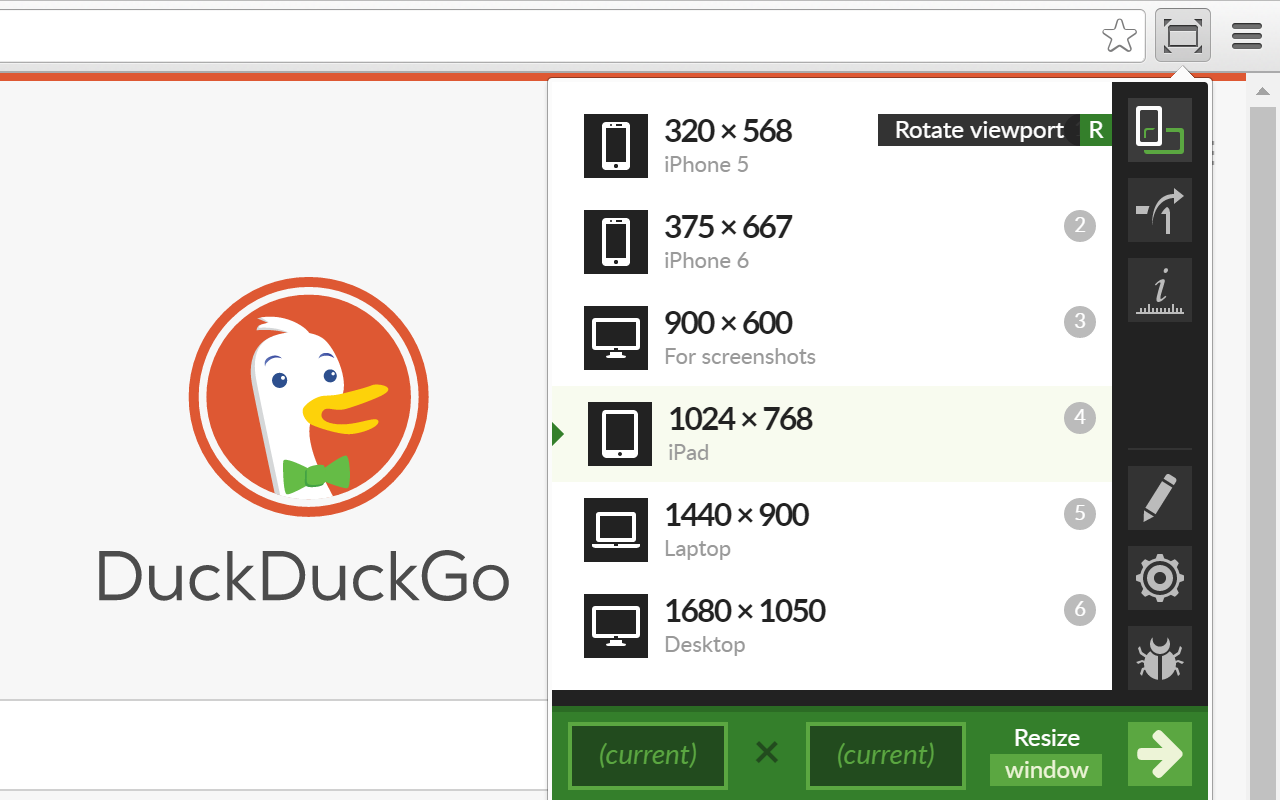Click the bookmark star icon
The height and width of the screenshot is (800, 1280).
1119,35
